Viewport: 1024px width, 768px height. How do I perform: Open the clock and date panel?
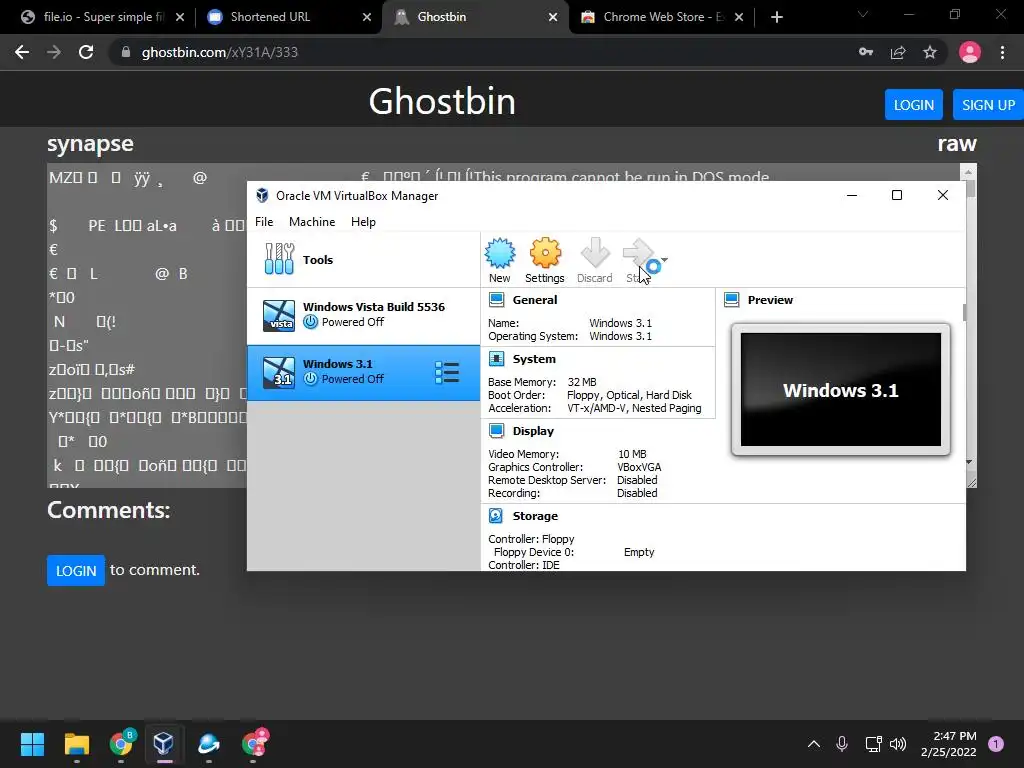click(949, 744)
